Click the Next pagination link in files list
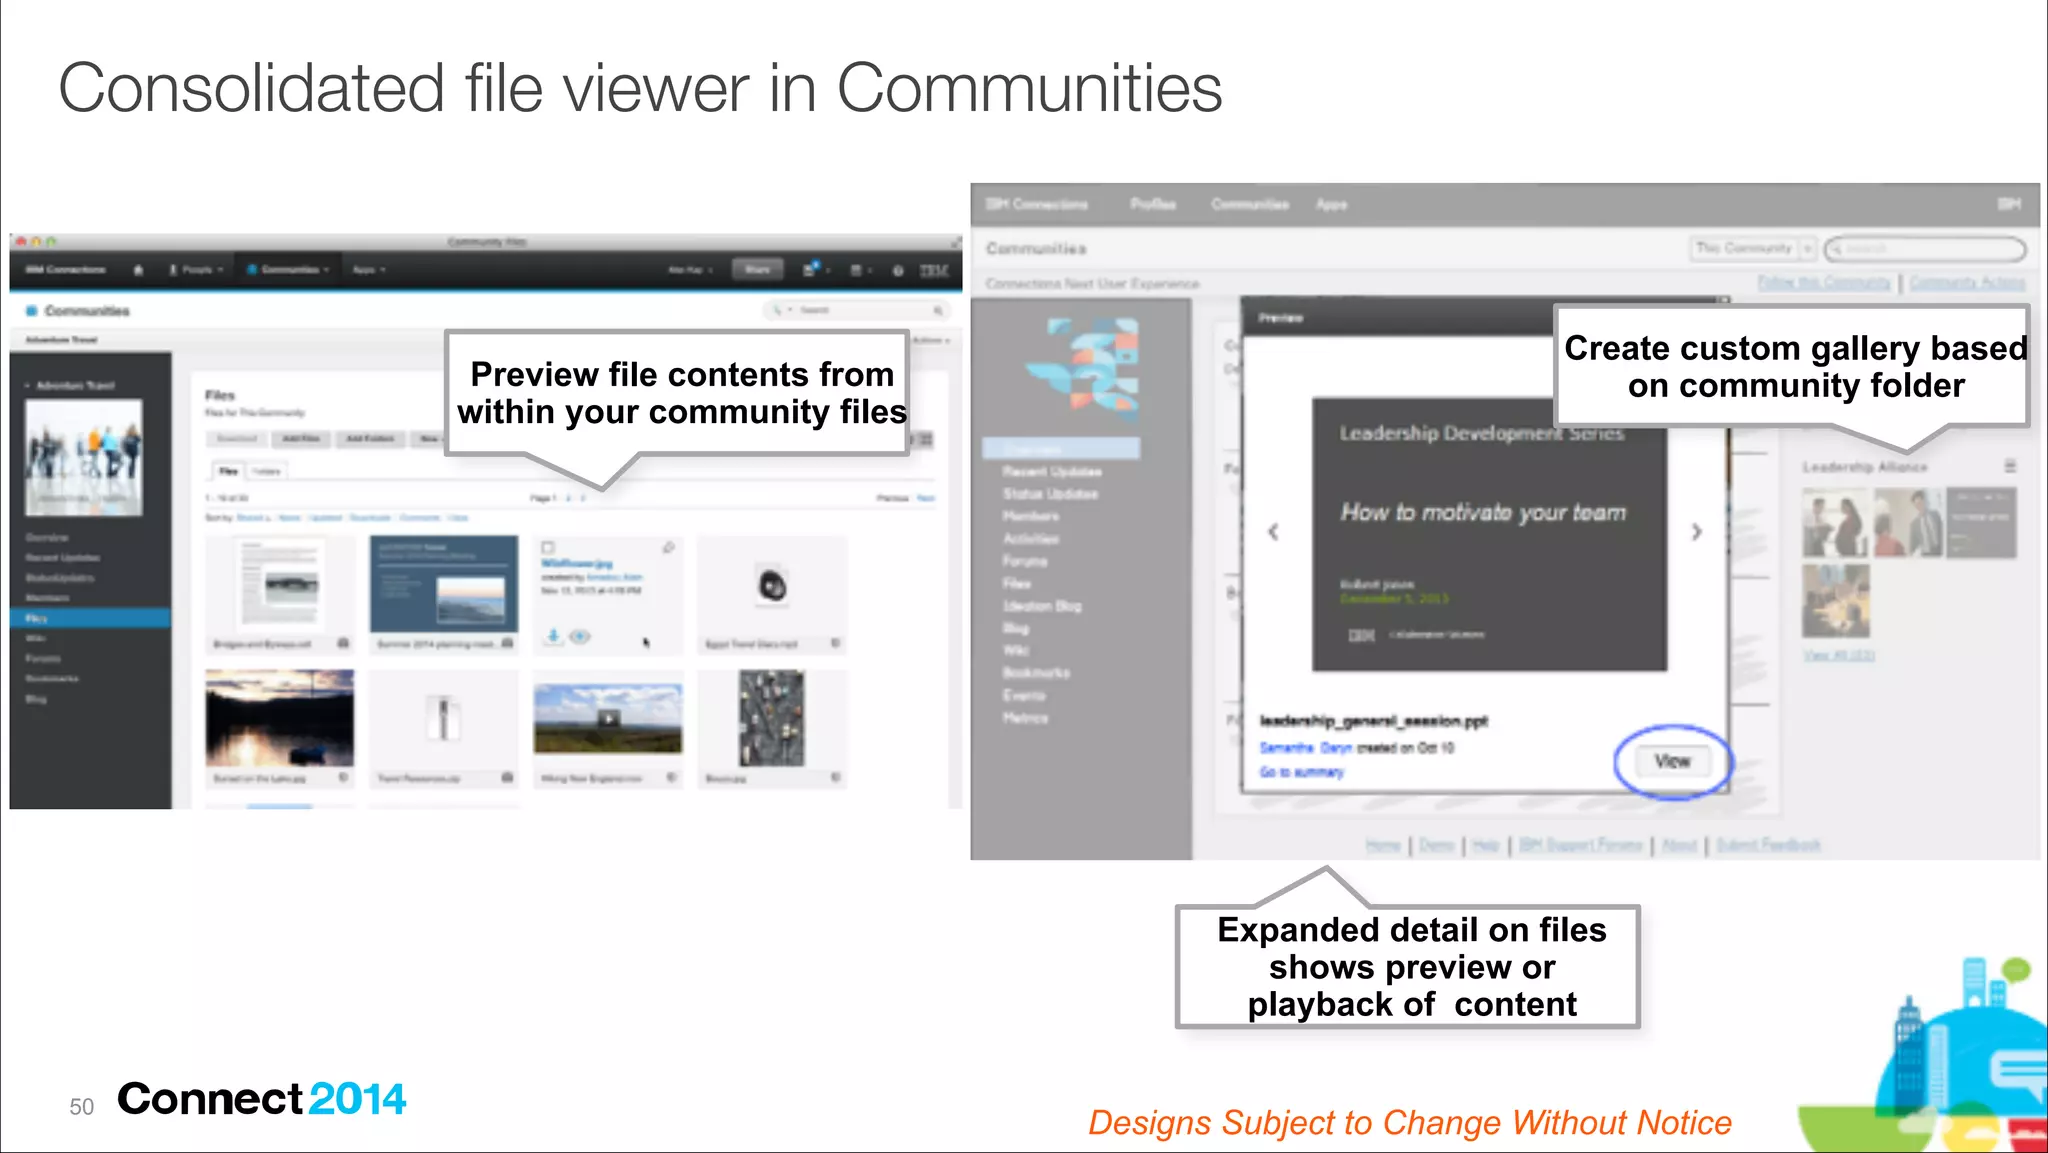Viewport: 2048px width, 1153px height. [x=926, y=498]
